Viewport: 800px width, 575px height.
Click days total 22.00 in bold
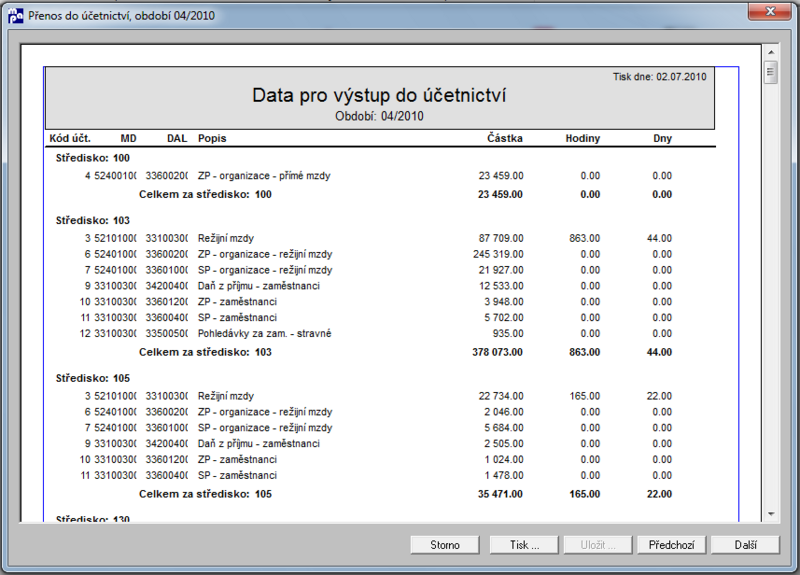click(x=659, y=494)
